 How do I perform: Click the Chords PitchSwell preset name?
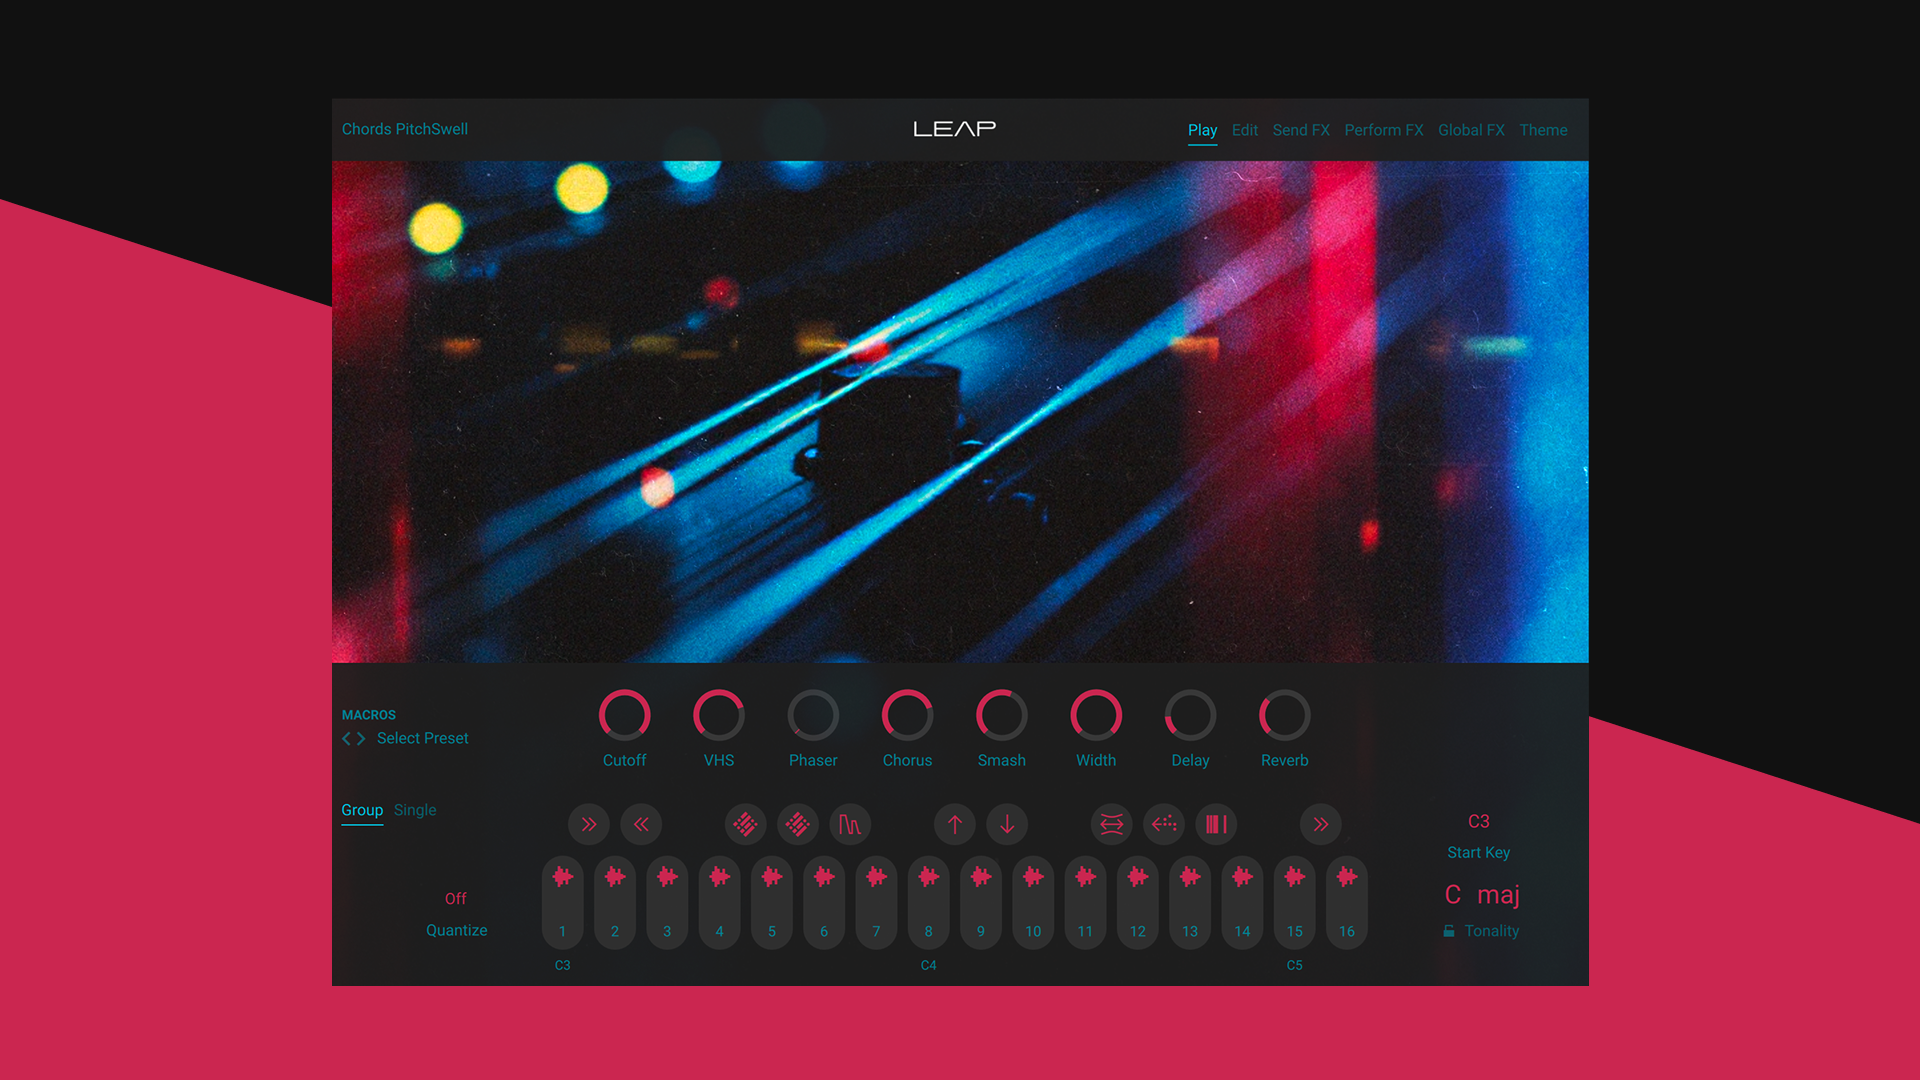[404, 129]
